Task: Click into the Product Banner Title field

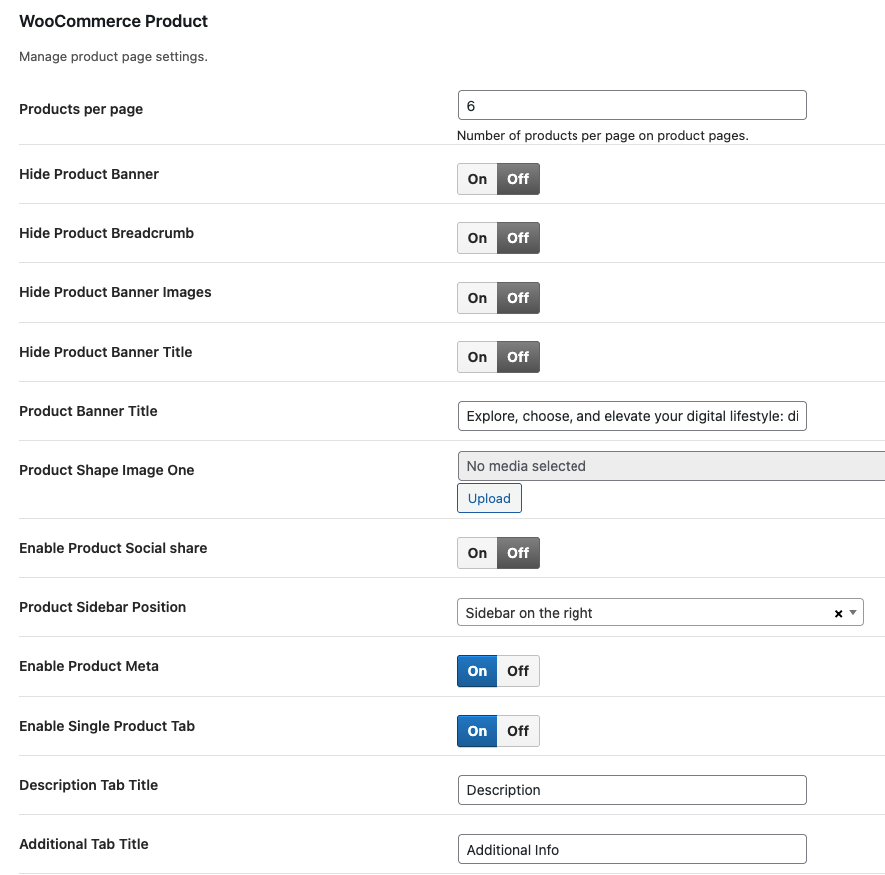Action: coord(631,416)
